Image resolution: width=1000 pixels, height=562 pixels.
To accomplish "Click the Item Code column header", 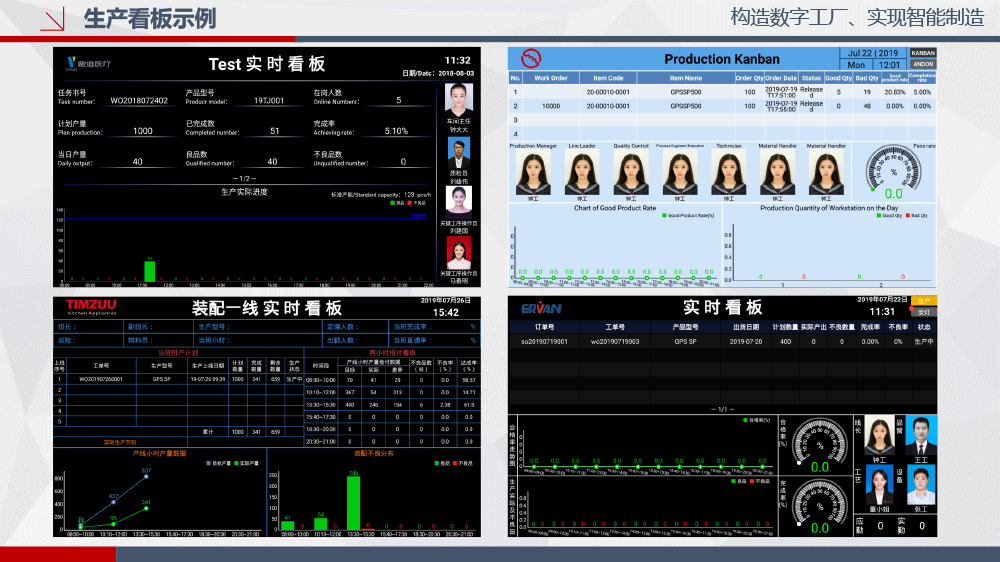I will [608, 78].
